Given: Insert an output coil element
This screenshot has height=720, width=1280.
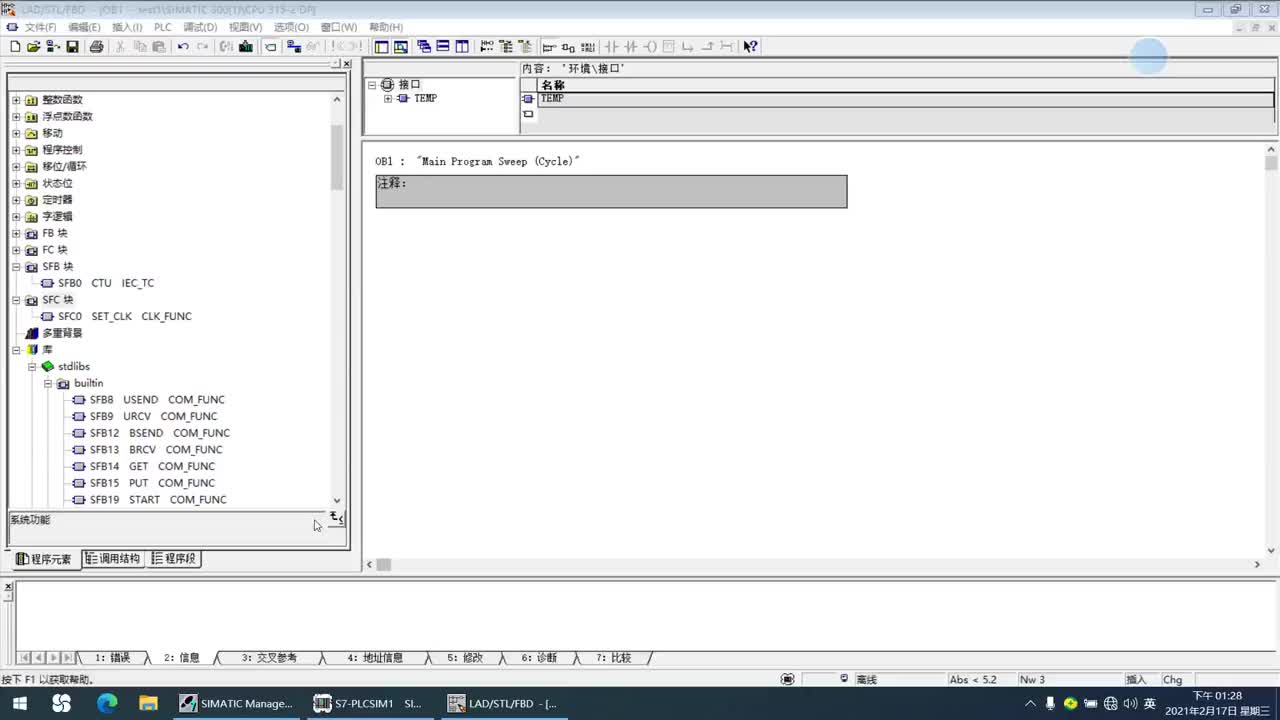Looking at the screenshot, I should click(x=650, y=46).
